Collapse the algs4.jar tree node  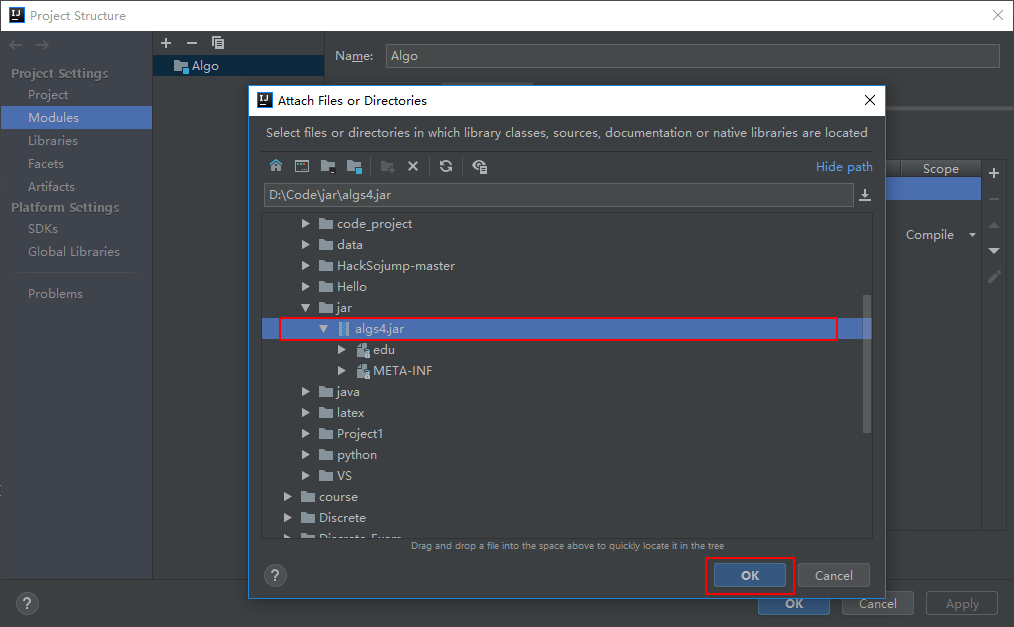click(324, 329)
